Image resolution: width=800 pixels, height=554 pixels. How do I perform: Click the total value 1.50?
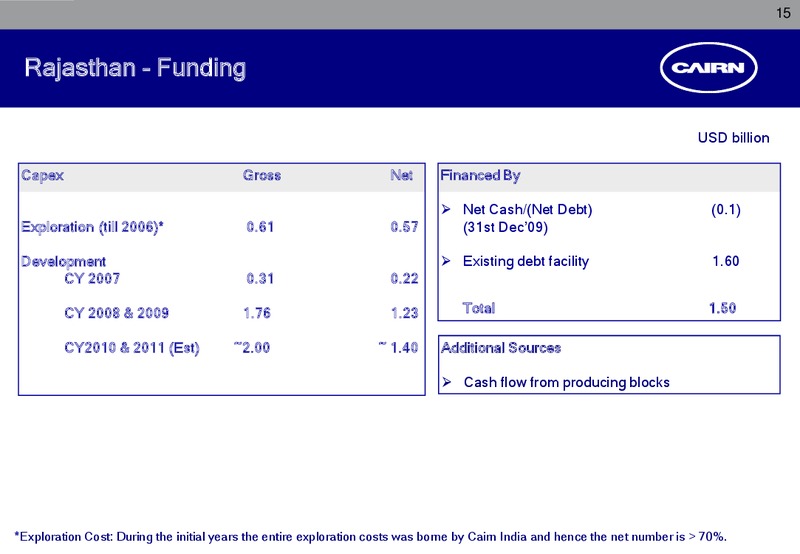722,308
